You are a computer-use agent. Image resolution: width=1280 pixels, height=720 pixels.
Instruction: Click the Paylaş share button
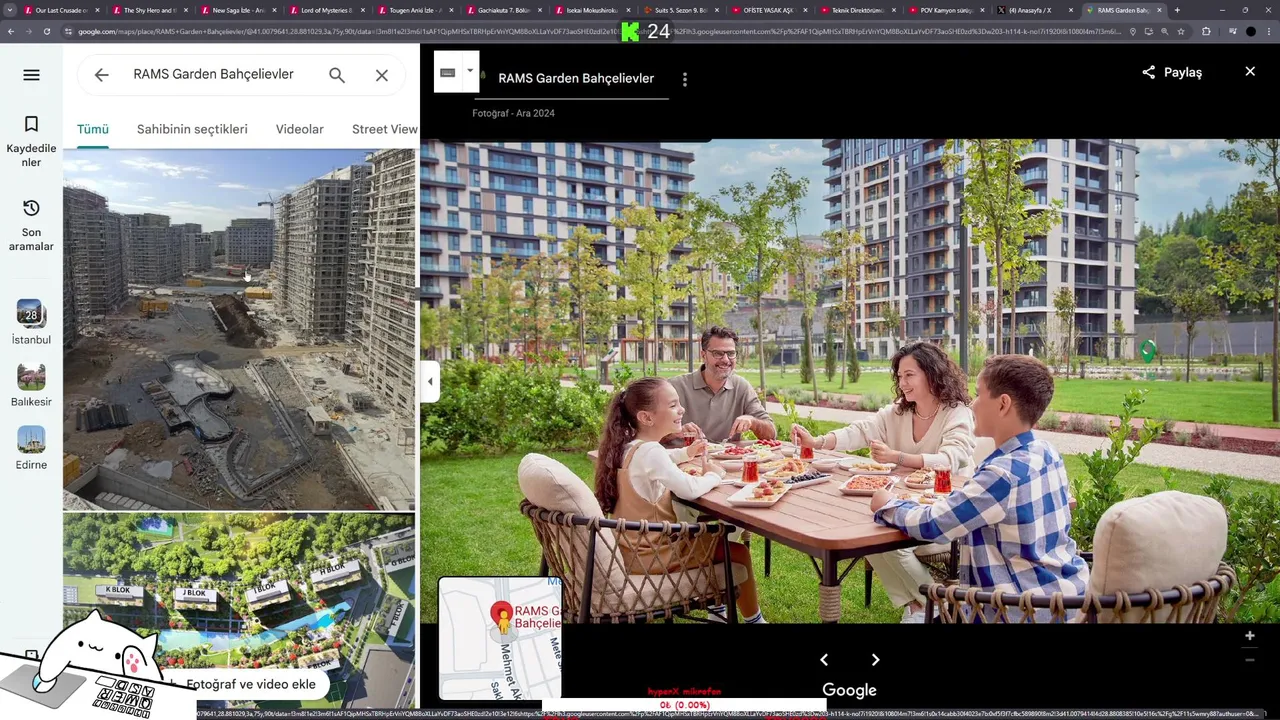[1172, 72]
